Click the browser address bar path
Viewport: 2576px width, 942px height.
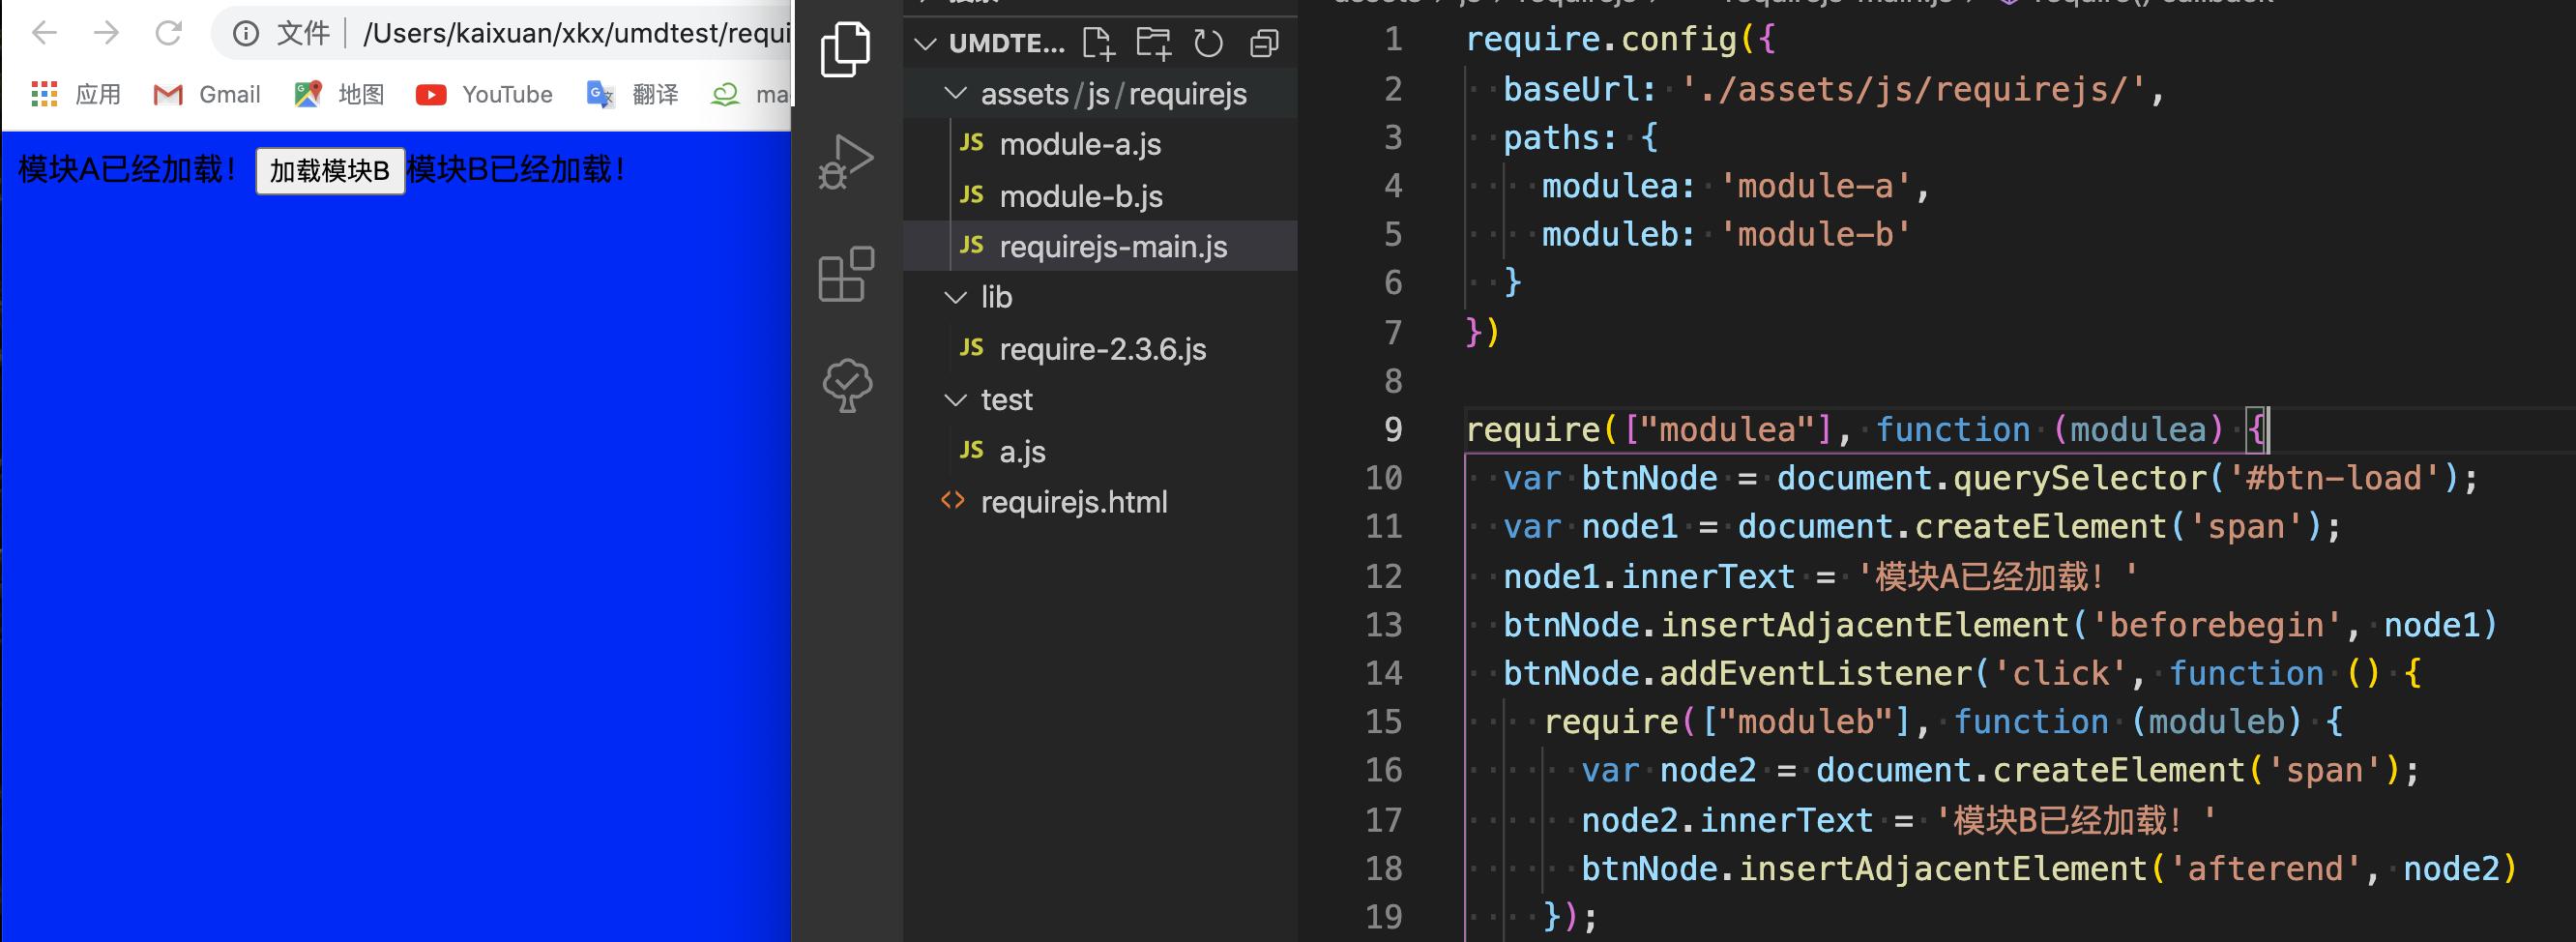[576, 33]
